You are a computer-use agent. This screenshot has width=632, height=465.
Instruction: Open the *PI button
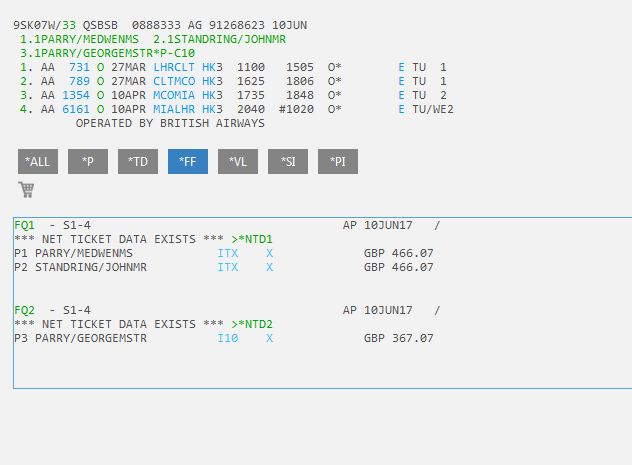pyautogui.click(x=338, y=162)
